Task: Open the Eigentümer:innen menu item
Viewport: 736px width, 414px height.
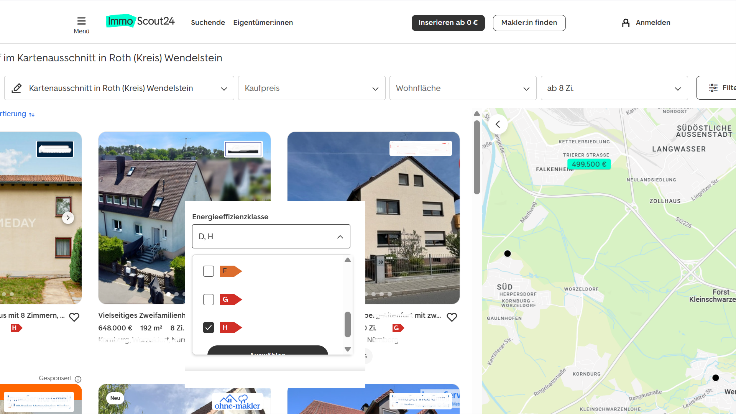Action: pyautogui.click(x=263, y=22)
